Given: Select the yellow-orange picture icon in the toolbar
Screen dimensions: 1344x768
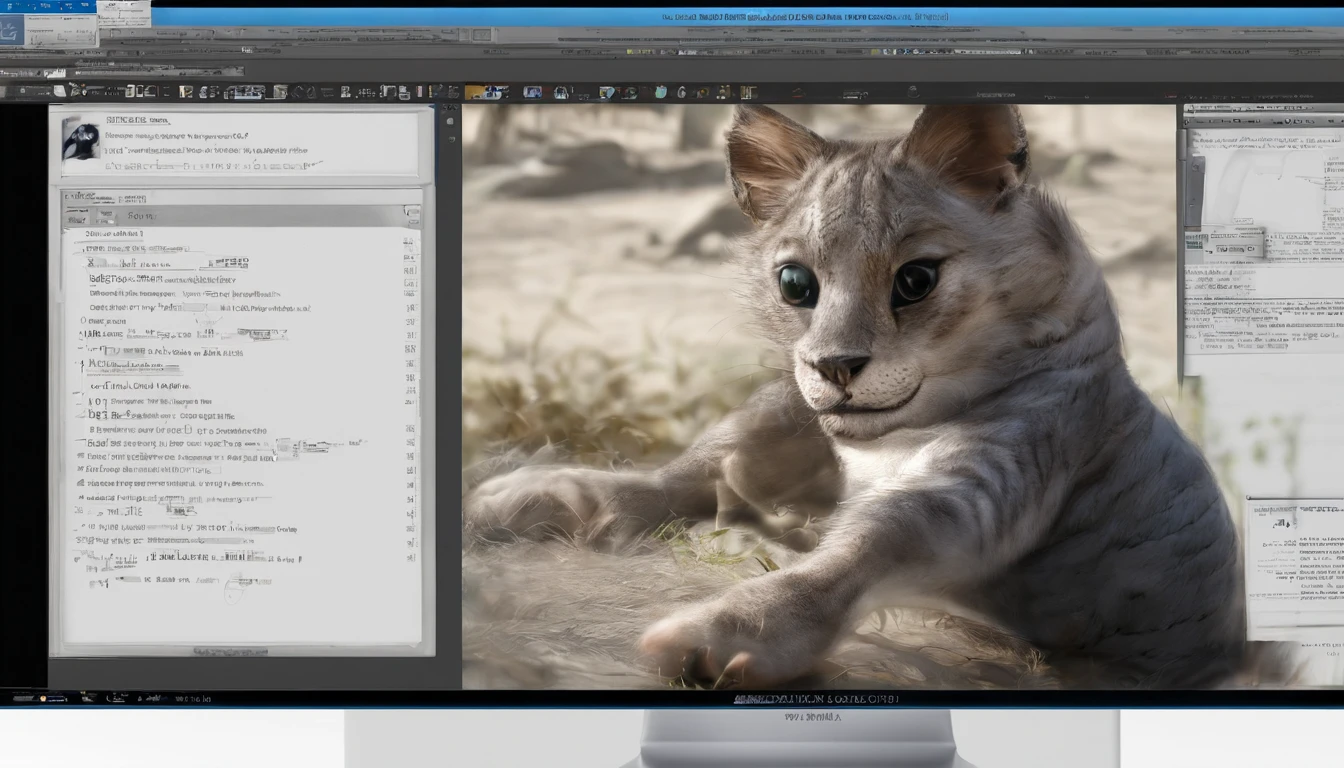Looking at the screenshot, I should (x=487, y=92).
